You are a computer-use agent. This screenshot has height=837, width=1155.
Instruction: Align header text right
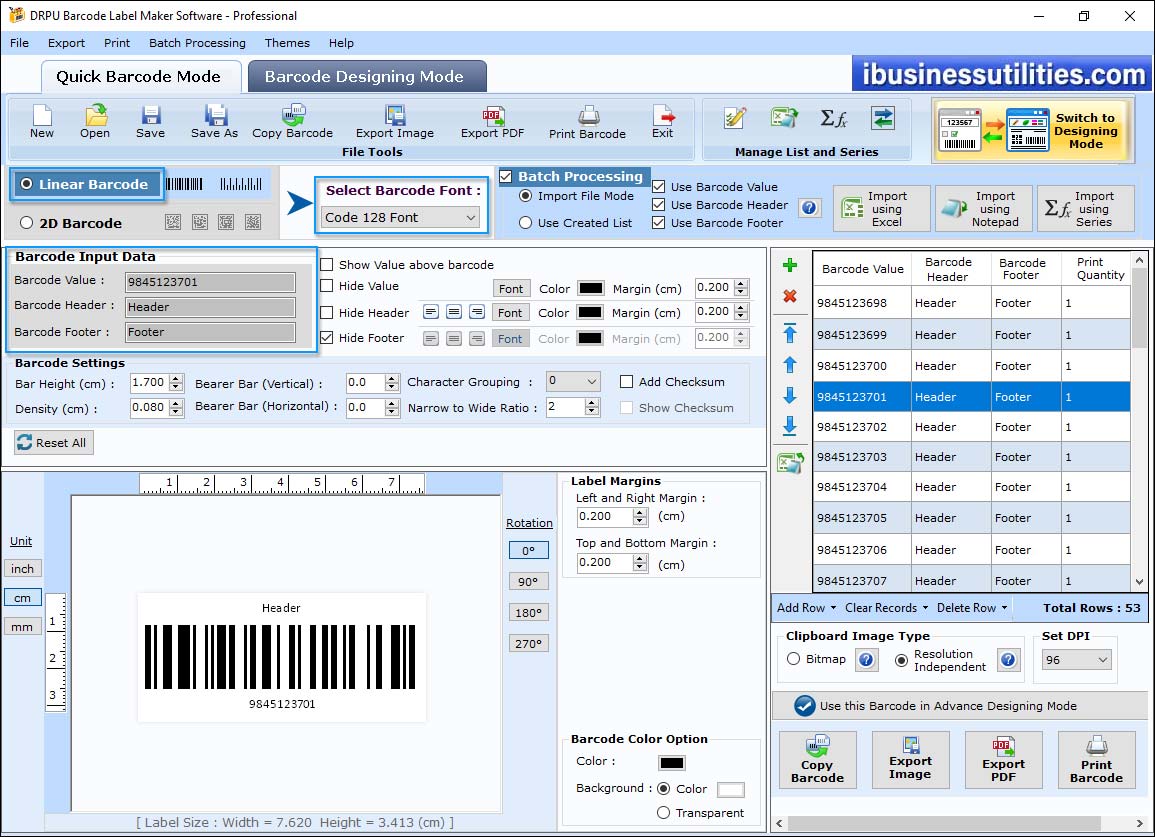point(477,312)
